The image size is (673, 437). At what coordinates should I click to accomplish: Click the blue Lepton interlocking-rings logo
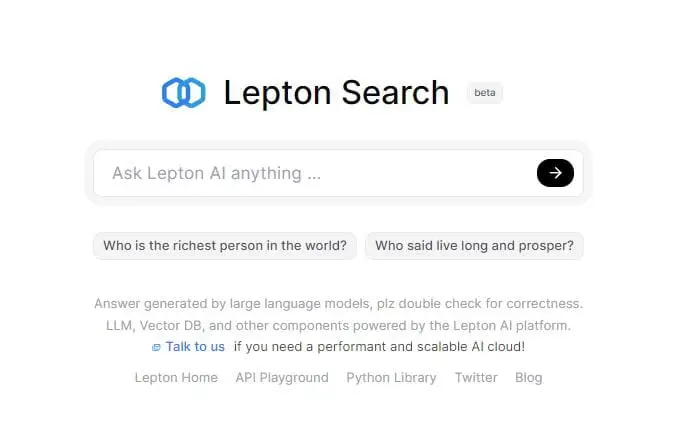coord(183,93)
